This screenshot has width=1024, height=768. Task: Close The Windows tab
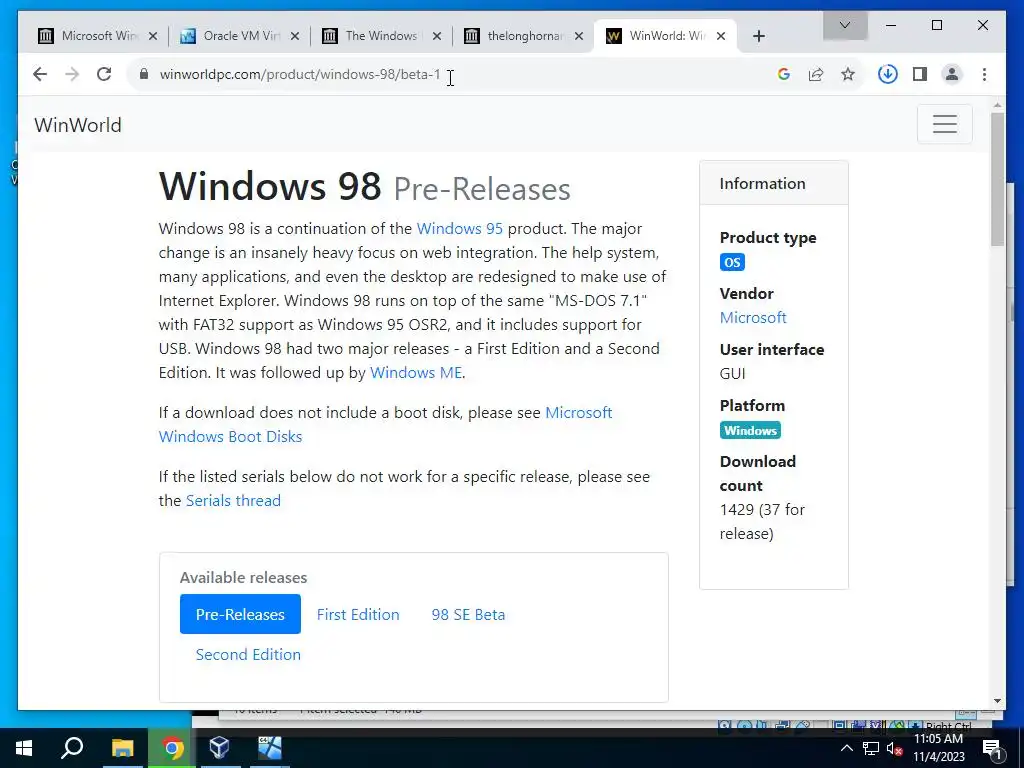click(x=437, y=36)
